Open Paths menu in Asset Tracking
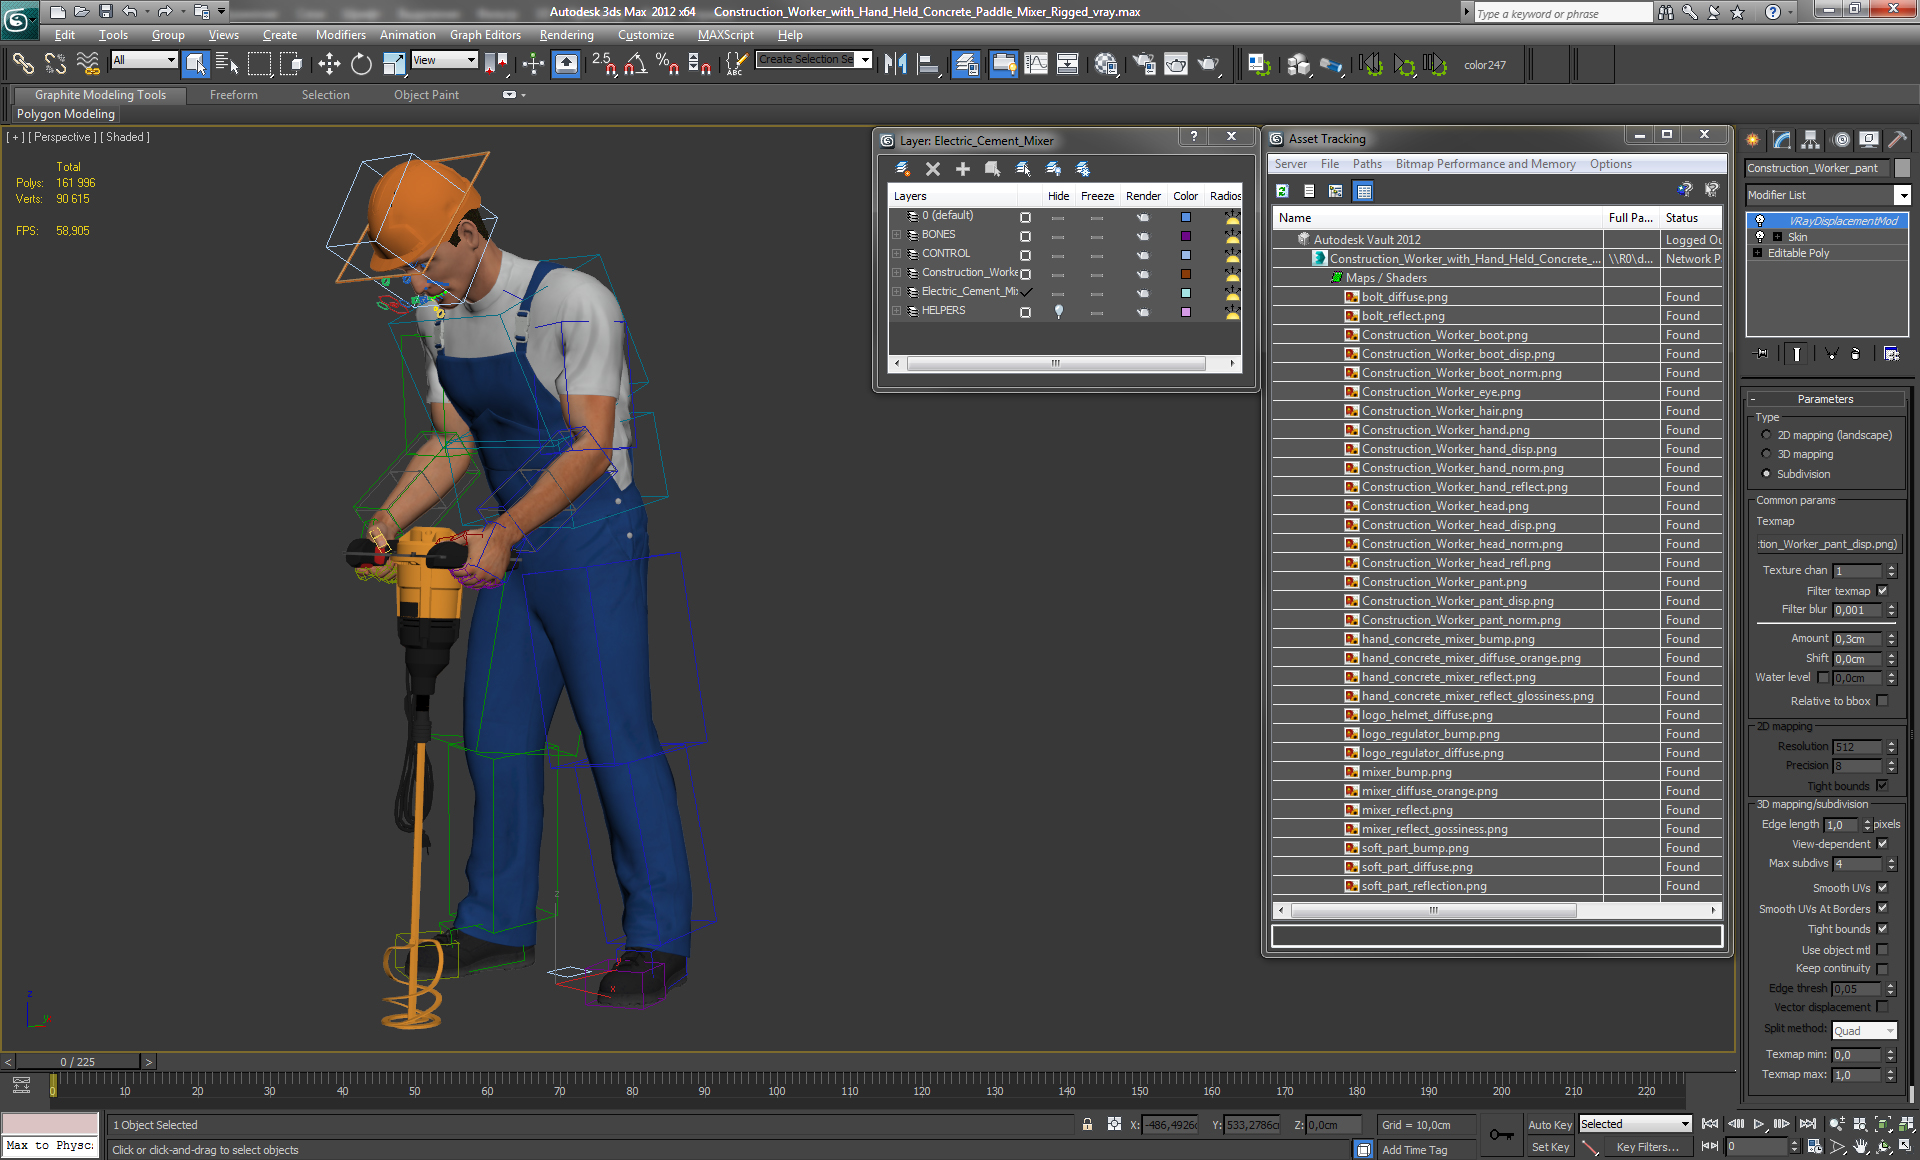 click(1366, 164)
